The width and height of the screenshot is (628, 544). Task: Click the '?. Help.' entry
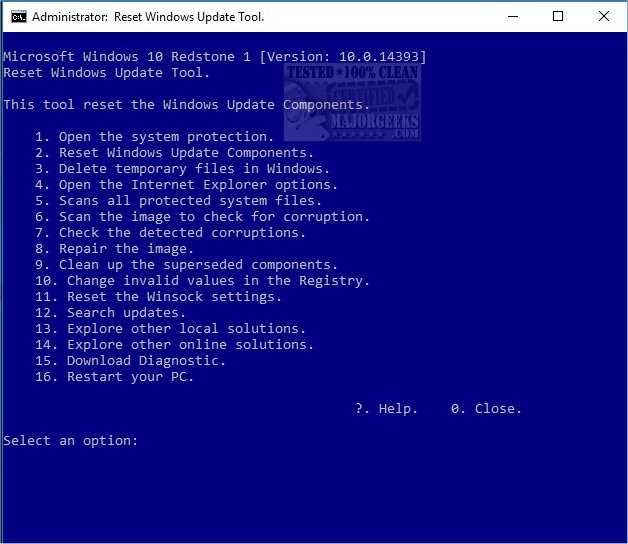coord(386,409)
